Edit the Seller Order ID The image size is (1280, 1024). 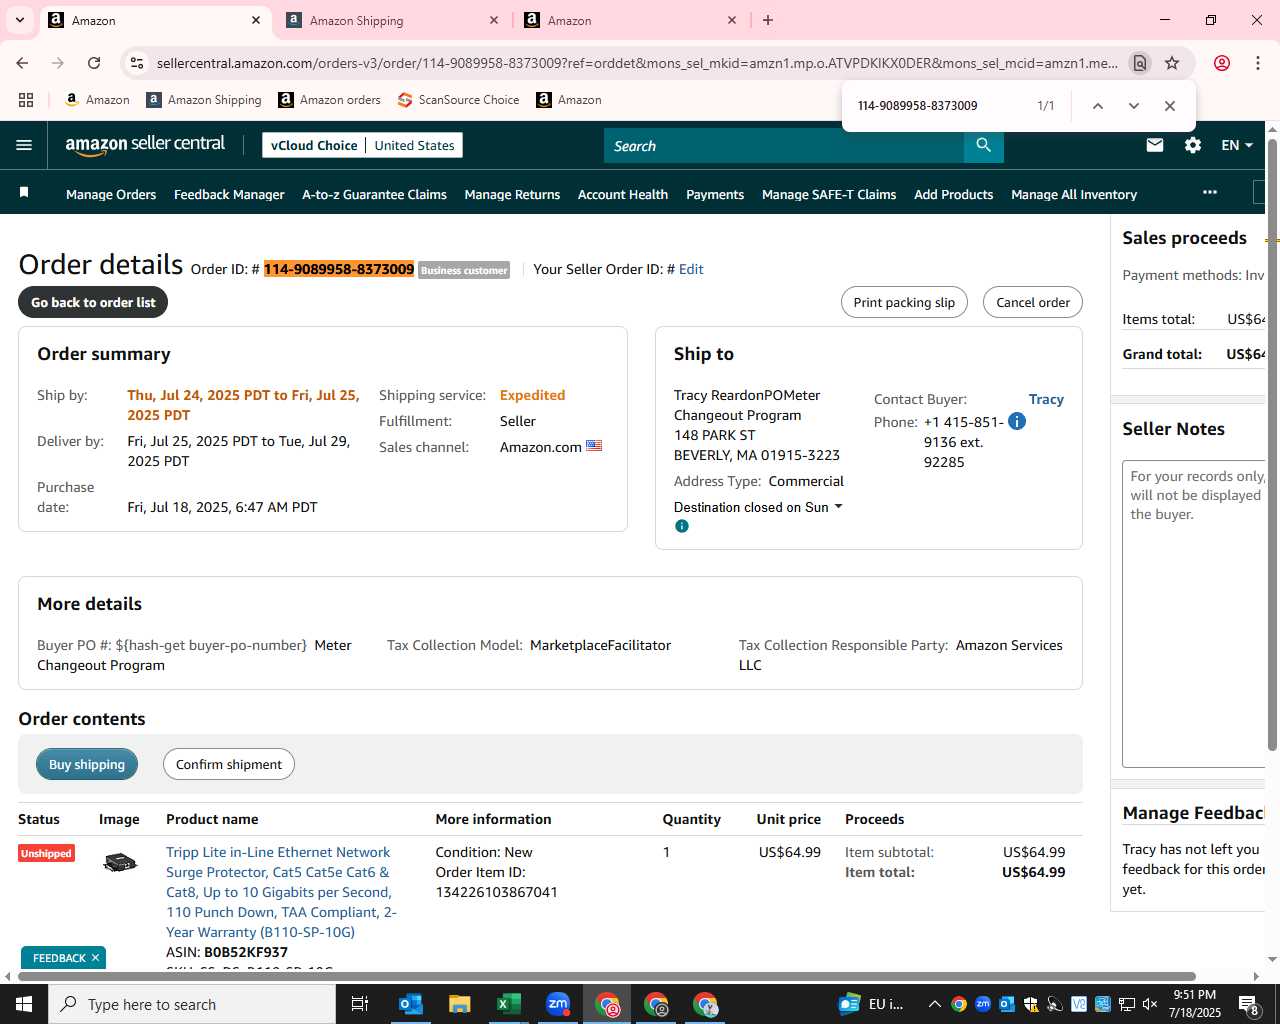tap(691, 269)
